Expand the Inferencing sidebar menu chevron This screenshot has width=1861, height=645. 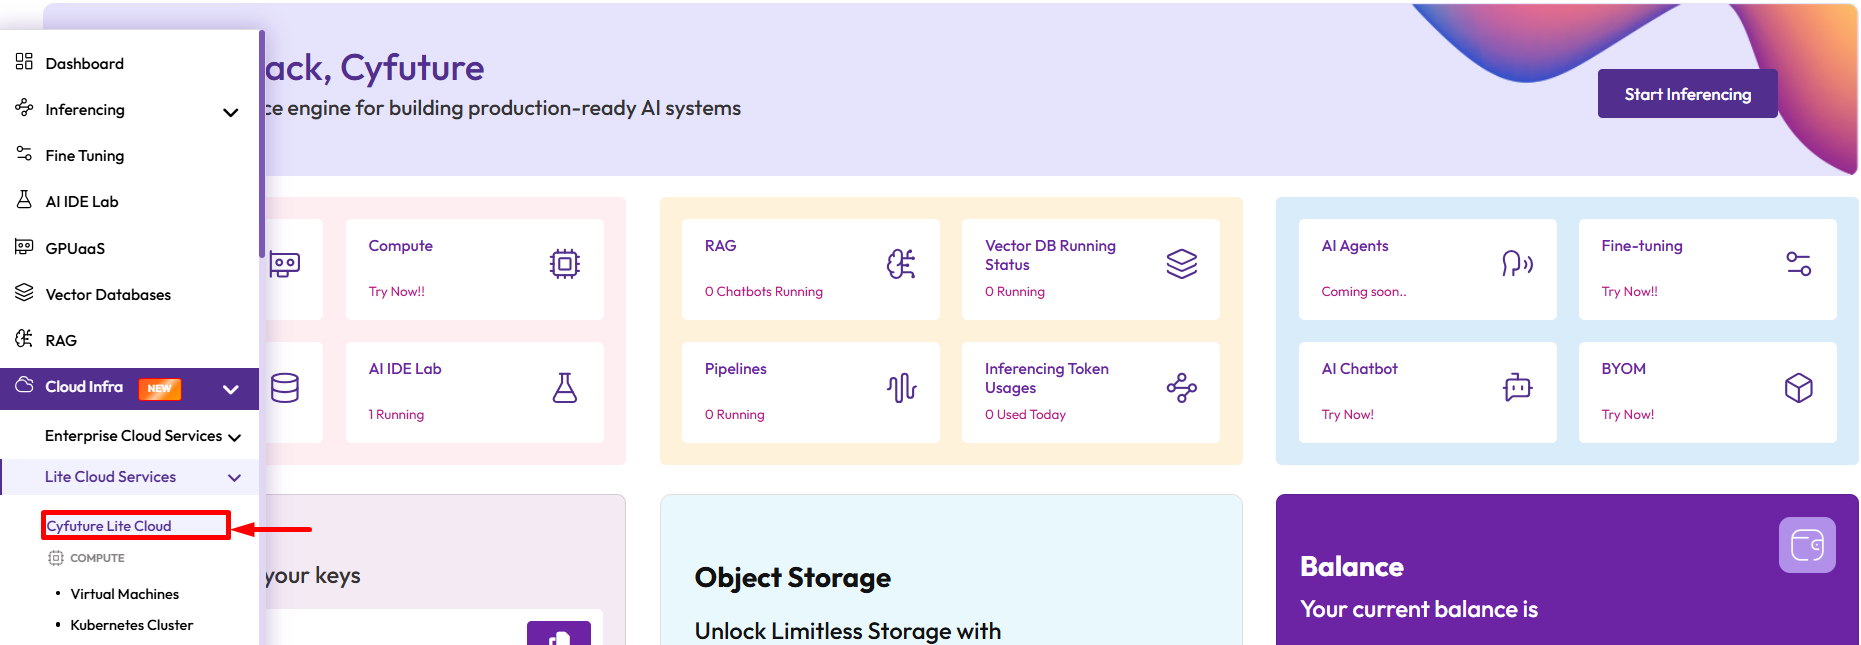231,112
